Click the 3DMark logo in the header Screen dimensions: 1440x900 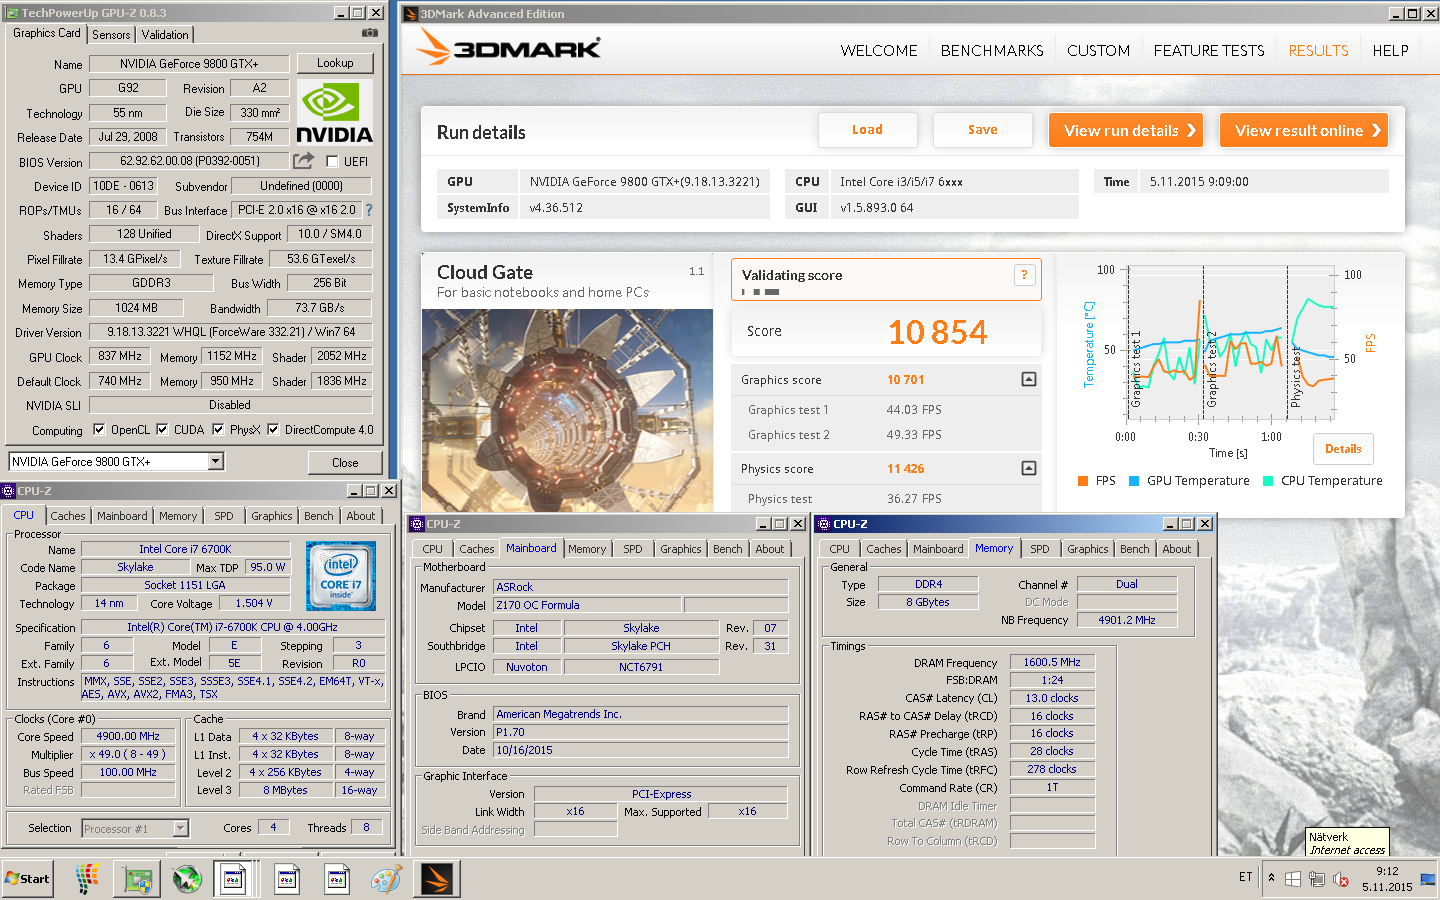click(509, 47)
